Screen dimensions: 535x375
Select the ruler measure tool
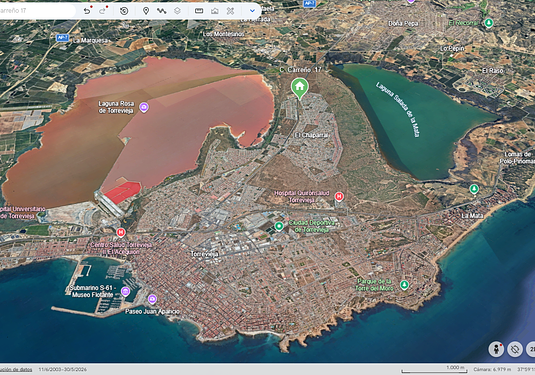tap(199, 11)
